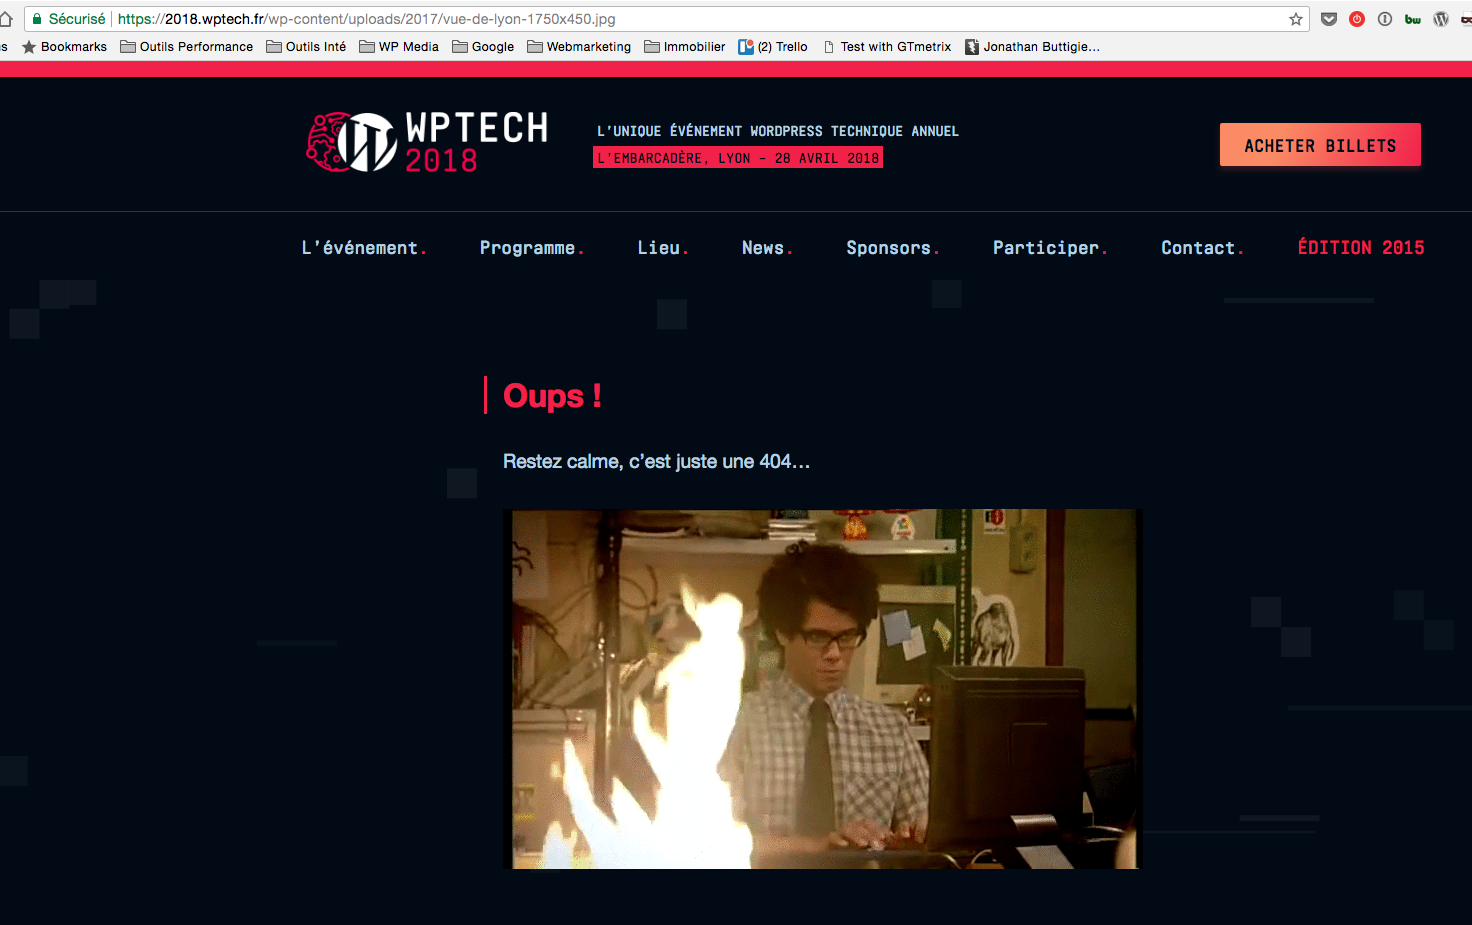Screen dimensions: 1472x925
Task: Click the page URL in the address bar
Action: click(x=366, y=19)
